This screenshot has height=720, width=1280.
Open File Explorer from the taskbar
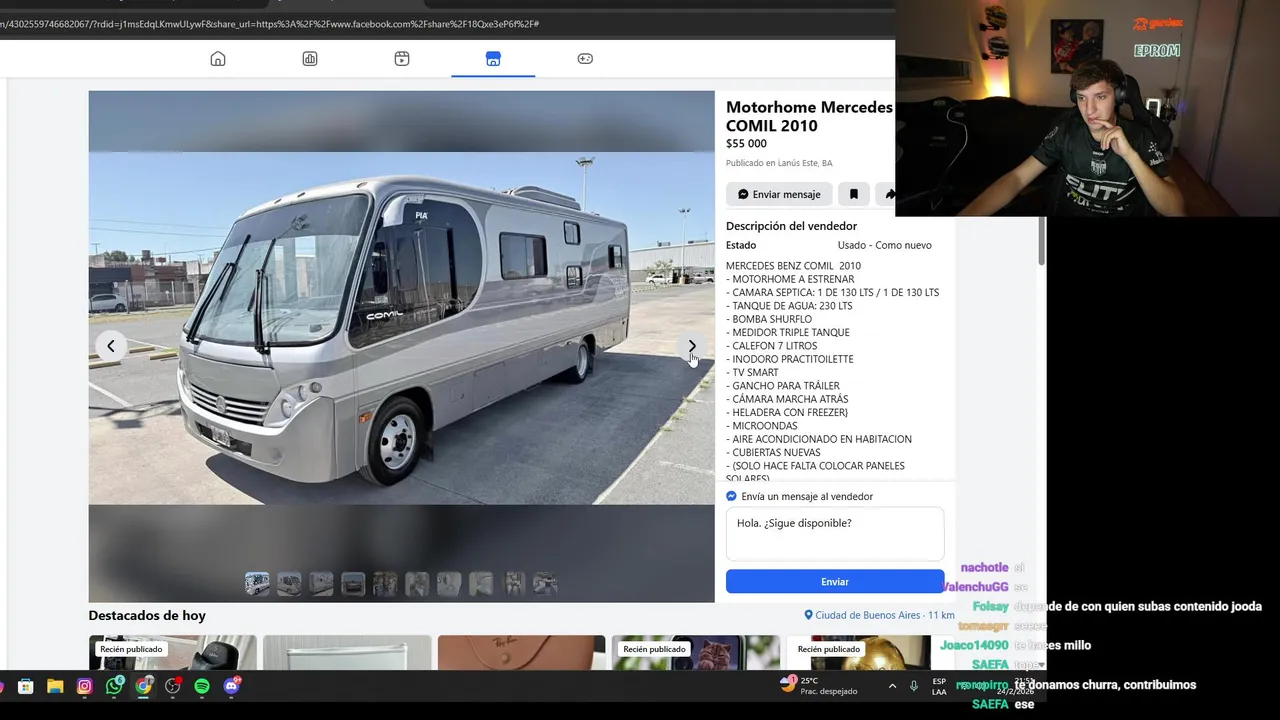coord(55,686)
